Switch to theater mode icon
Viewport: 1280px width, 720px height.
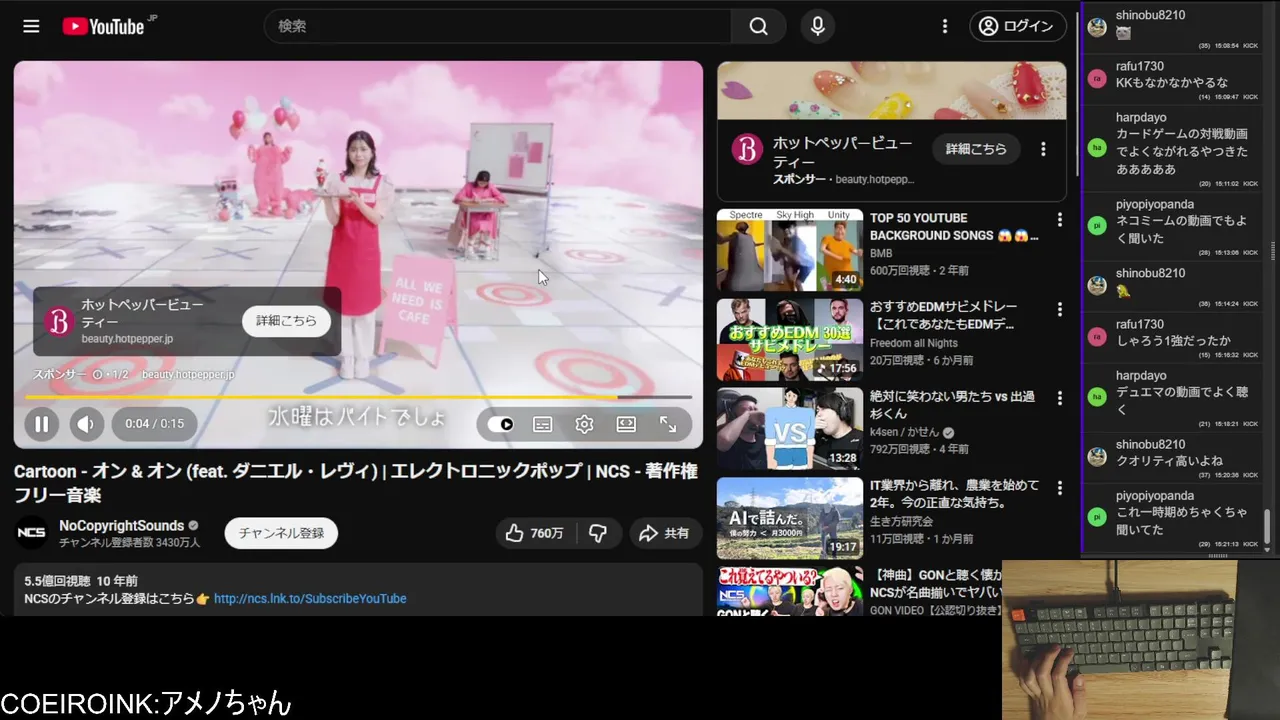[x=626, y=424]
